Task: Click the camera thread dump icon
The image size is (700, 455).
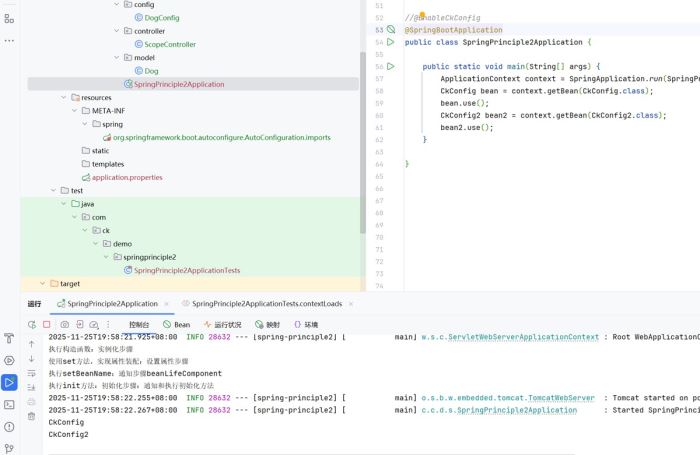Action: pos(65,325)
